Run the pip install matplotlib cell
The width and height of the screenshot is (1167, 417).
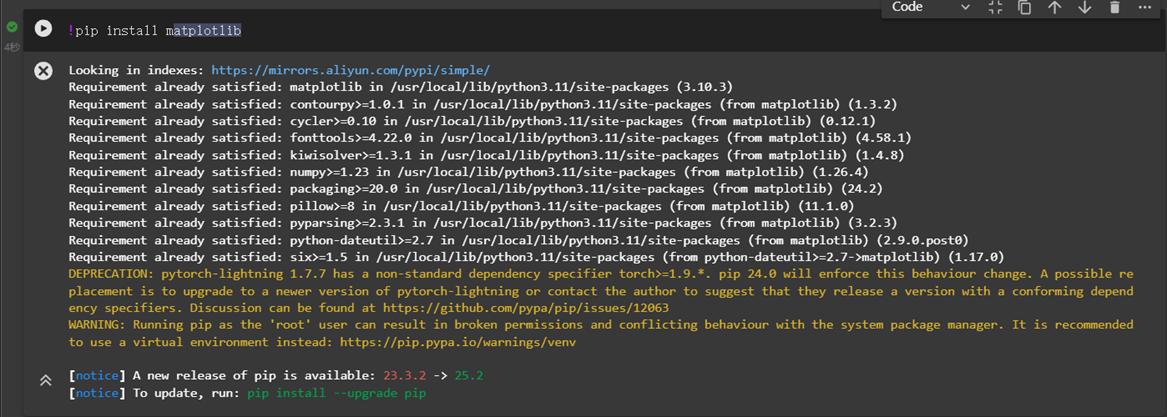click(x=43, y=28)
